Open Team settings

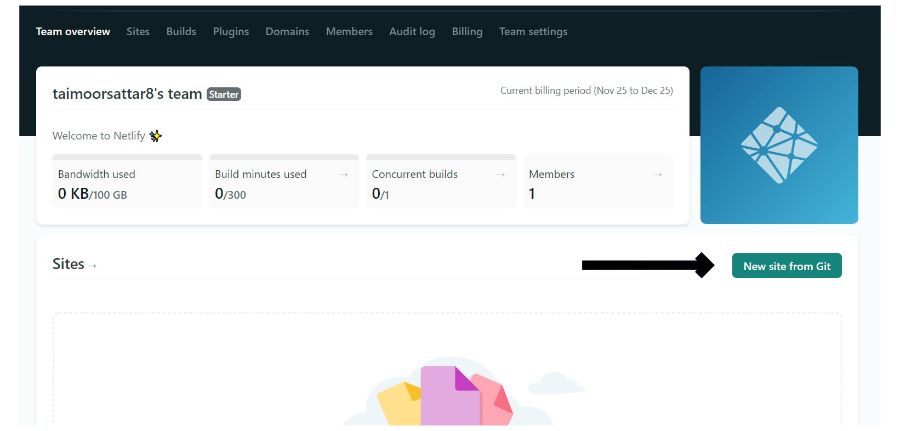[533, 32]
